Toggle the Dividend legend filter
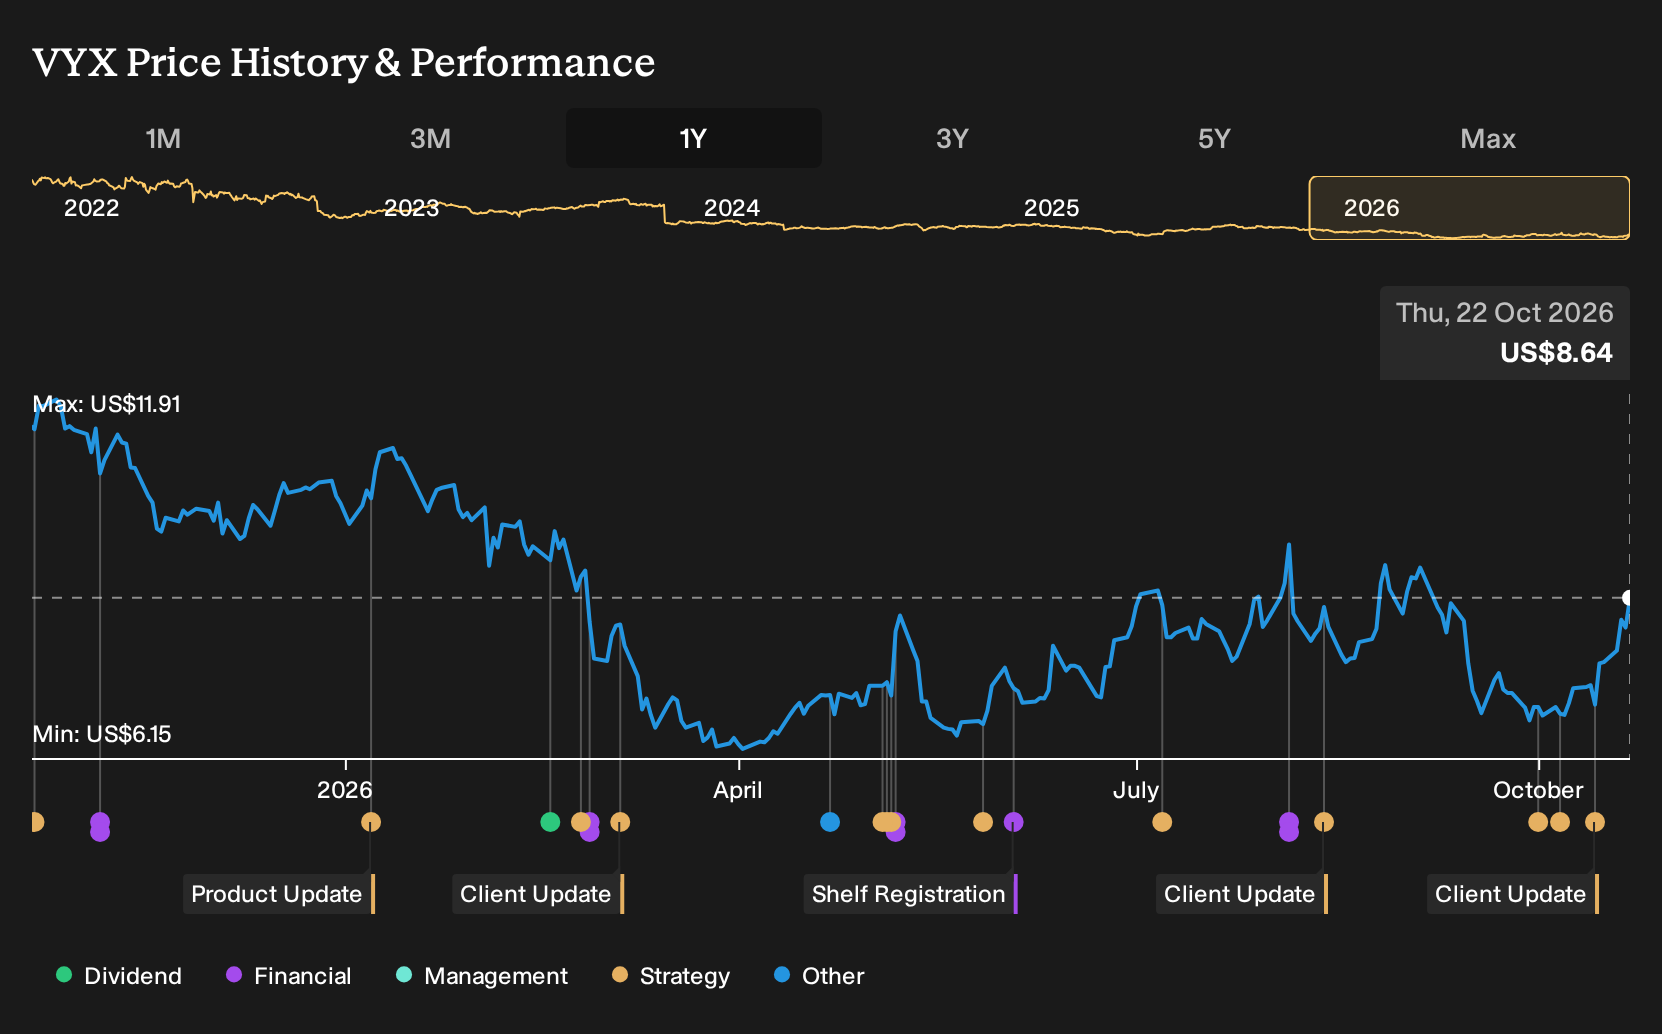 click(119, 976)
